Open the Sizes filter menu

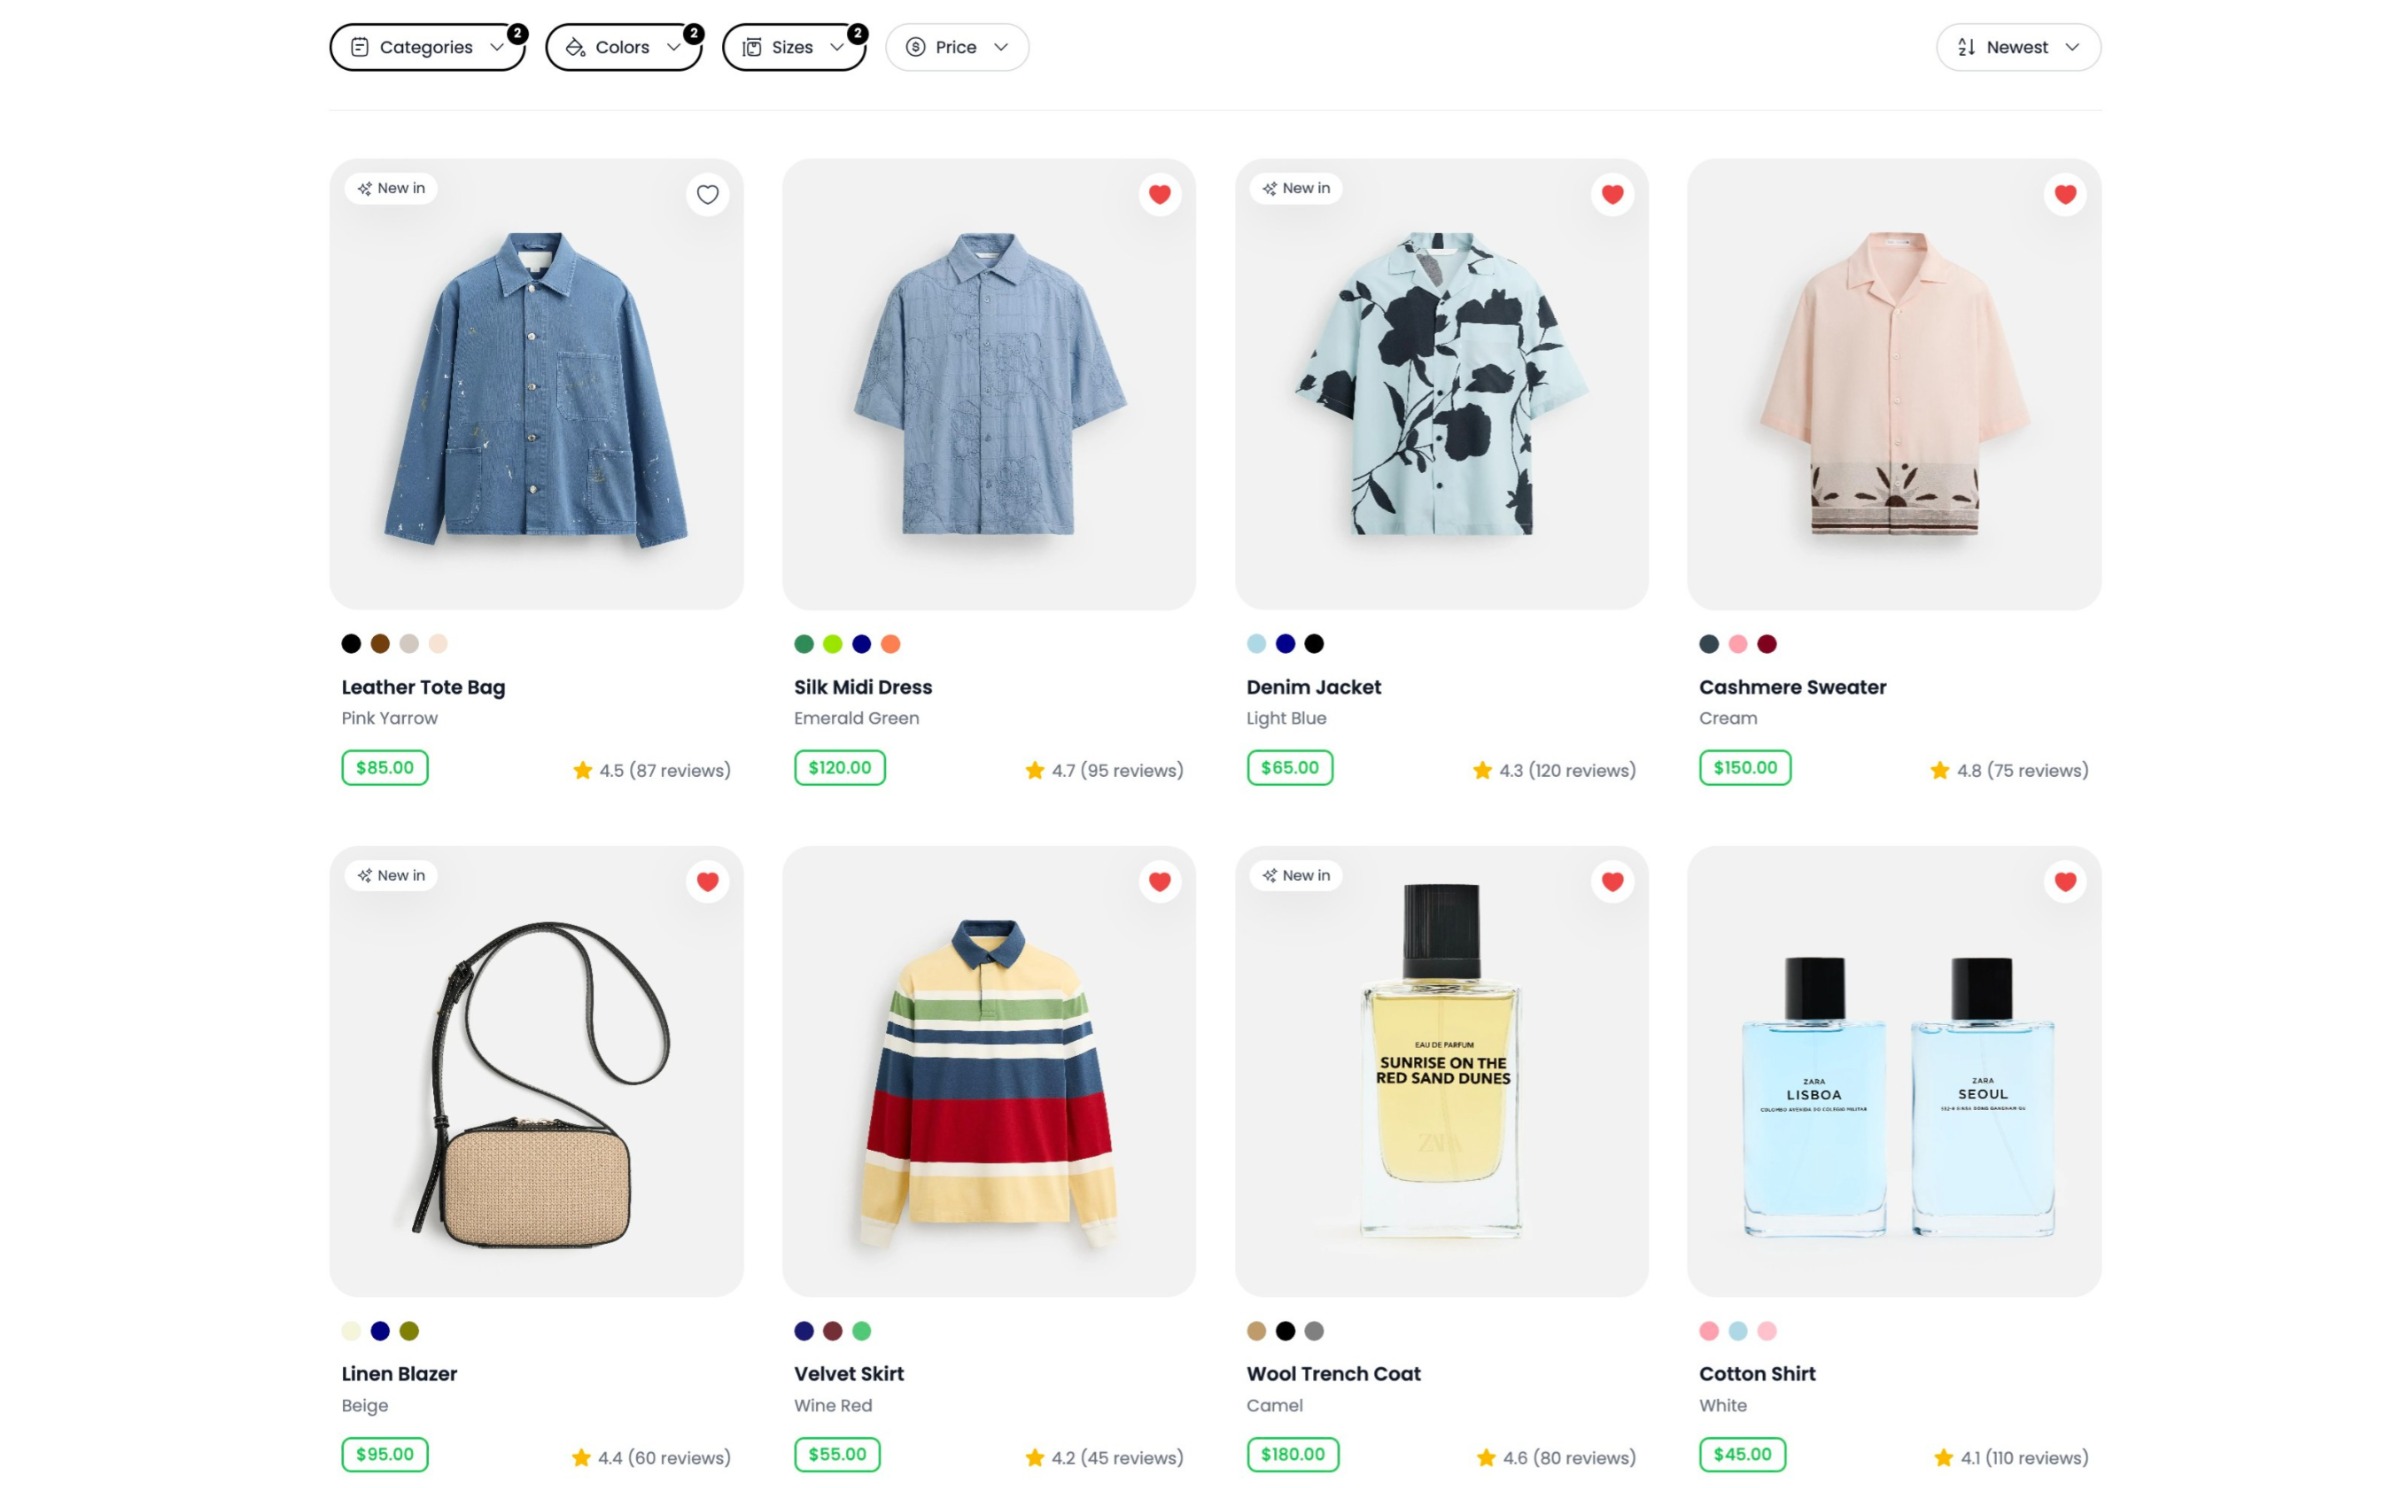(793, 46)
